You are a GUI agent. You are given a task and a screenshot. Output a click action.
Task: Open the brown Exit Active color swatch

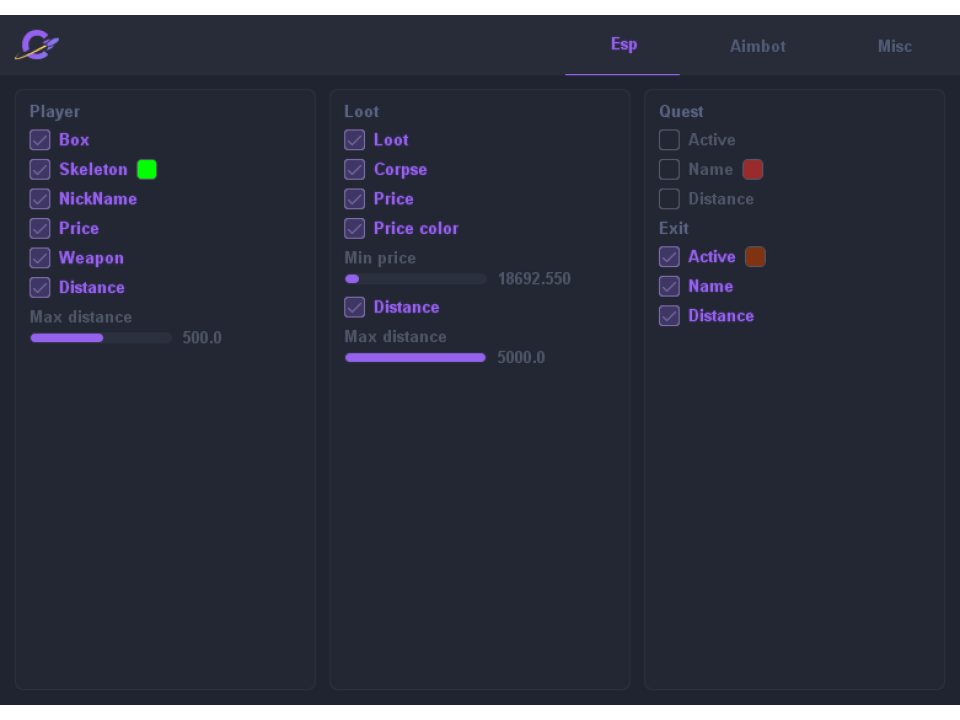point(755,257)
